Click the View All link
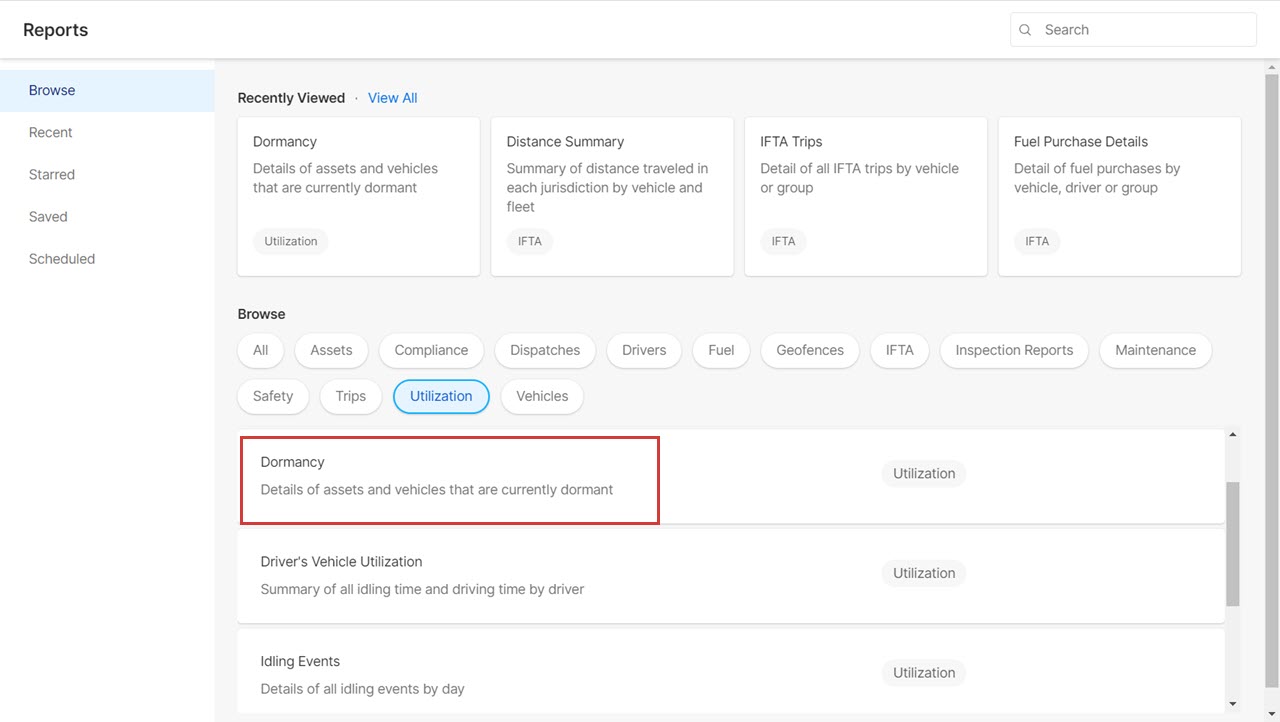1280x722 pixels. [x=392, y=98]
